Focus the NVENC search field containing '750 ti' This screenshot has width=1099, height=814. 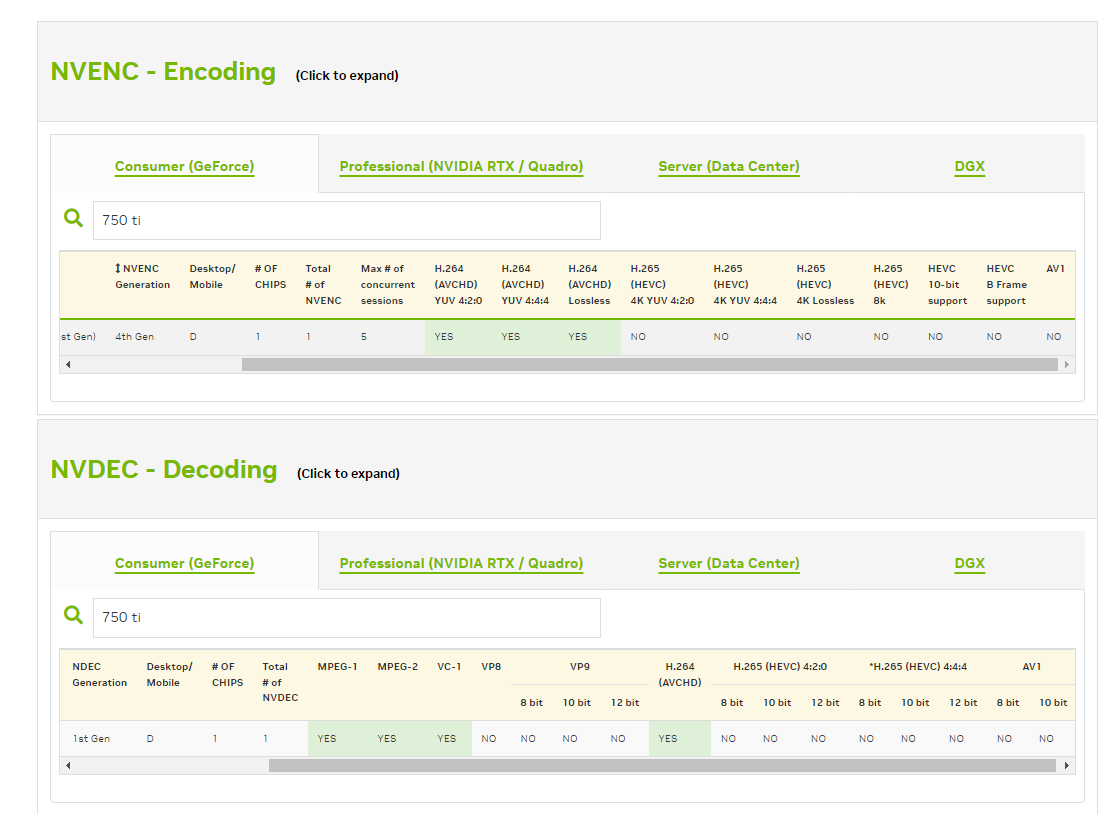tap(346, 220)
